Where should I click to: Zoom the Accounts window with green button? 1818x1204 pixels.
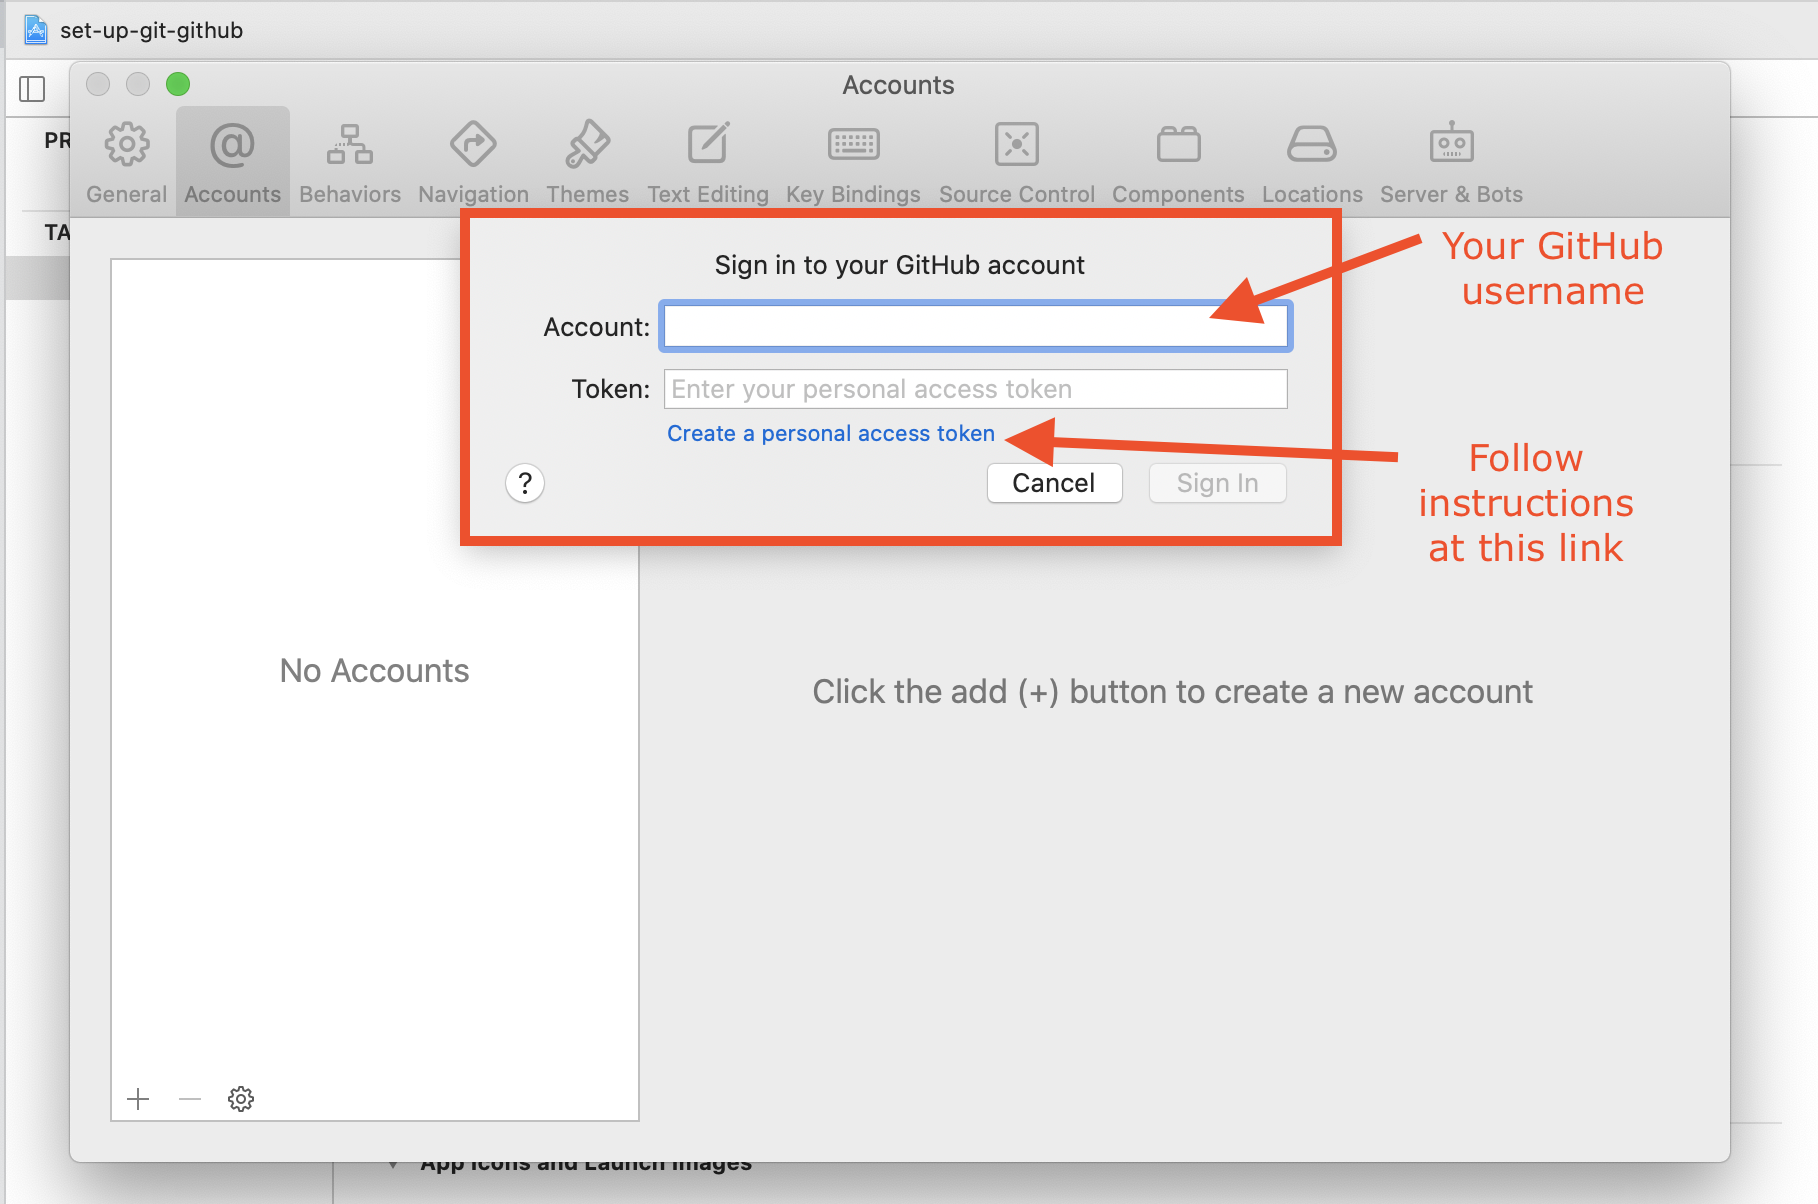178,84
